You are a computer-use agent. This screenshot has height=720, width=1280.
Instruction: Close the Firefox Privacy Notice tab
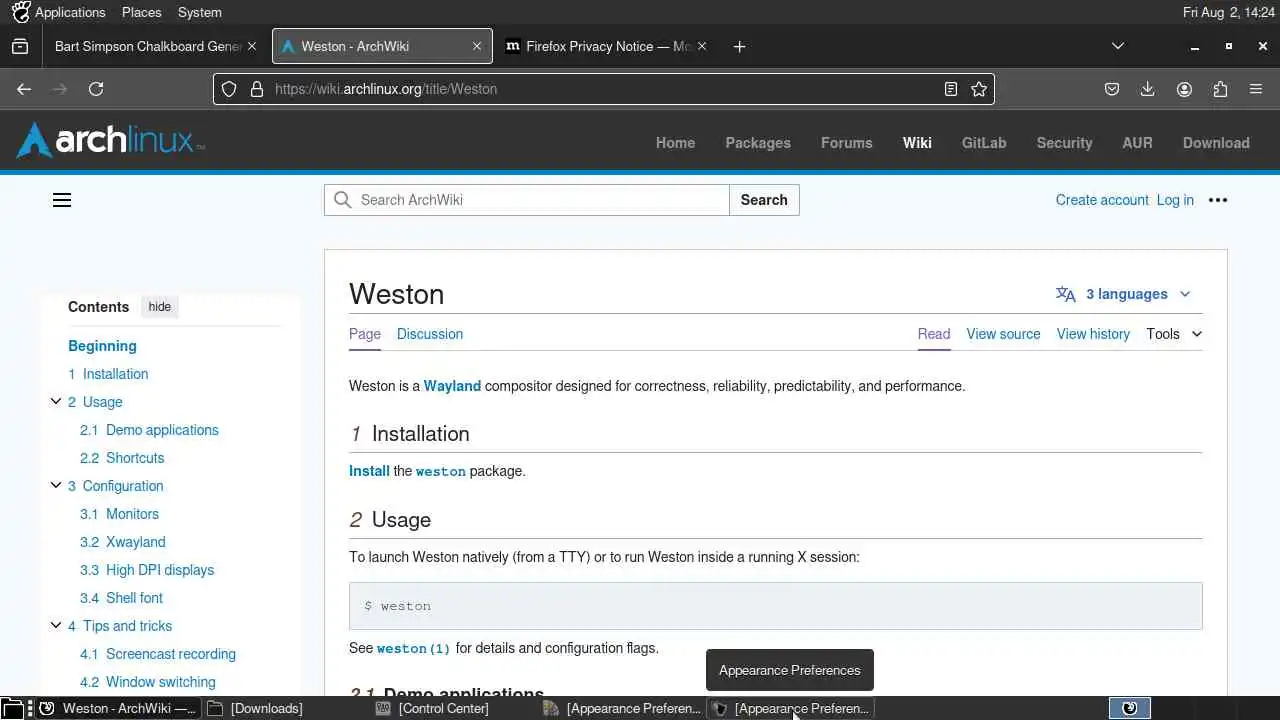702,46
